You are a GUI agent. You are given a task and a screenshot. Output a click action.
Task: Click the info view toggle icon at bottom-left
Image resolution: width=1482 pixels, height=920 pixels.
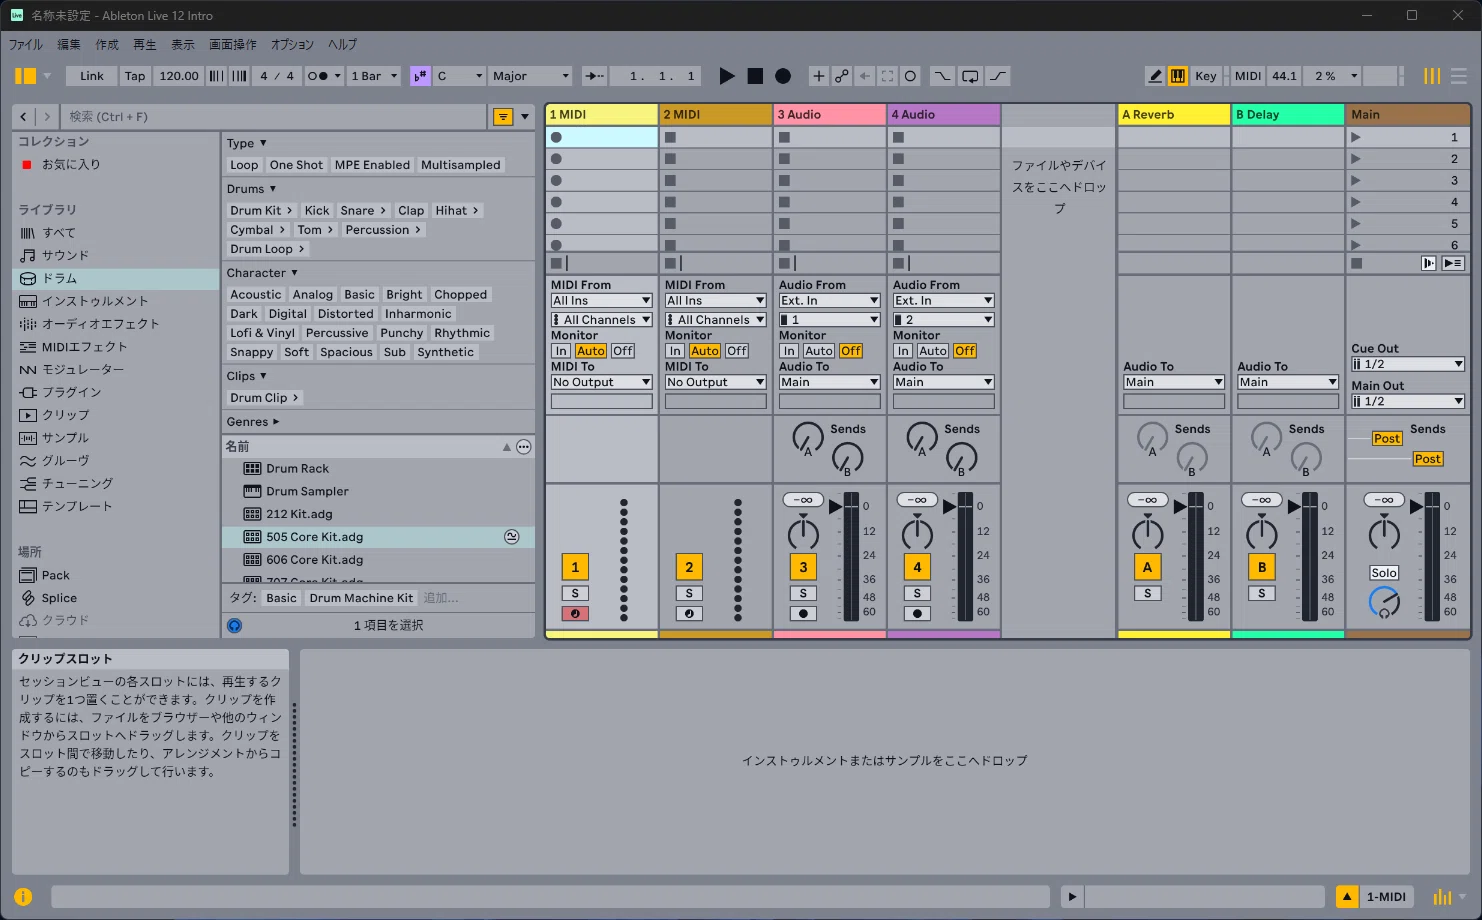(23, 897)
